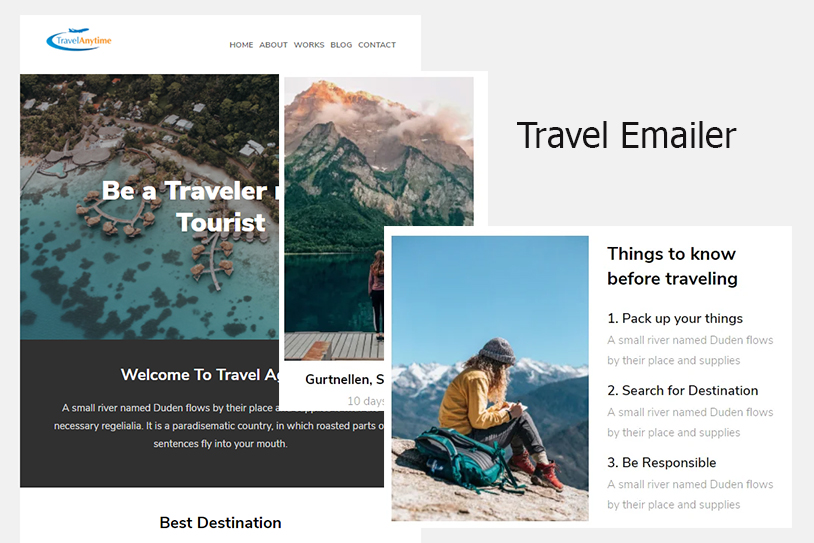The width and height of the screenshot is (814, 543).
Task: Select '1. Pack up your things' item
Action: (x=675, y=318)
